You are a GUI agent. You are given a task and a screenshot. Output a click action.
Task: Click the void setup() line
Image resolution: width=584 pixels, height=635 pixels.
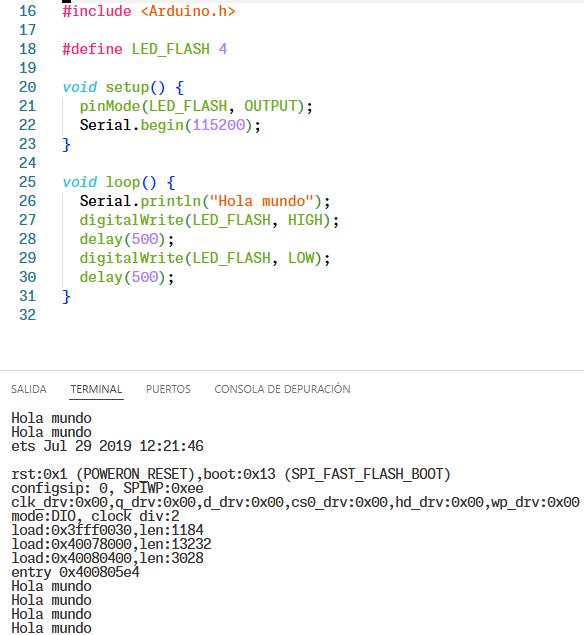(123, 87)
